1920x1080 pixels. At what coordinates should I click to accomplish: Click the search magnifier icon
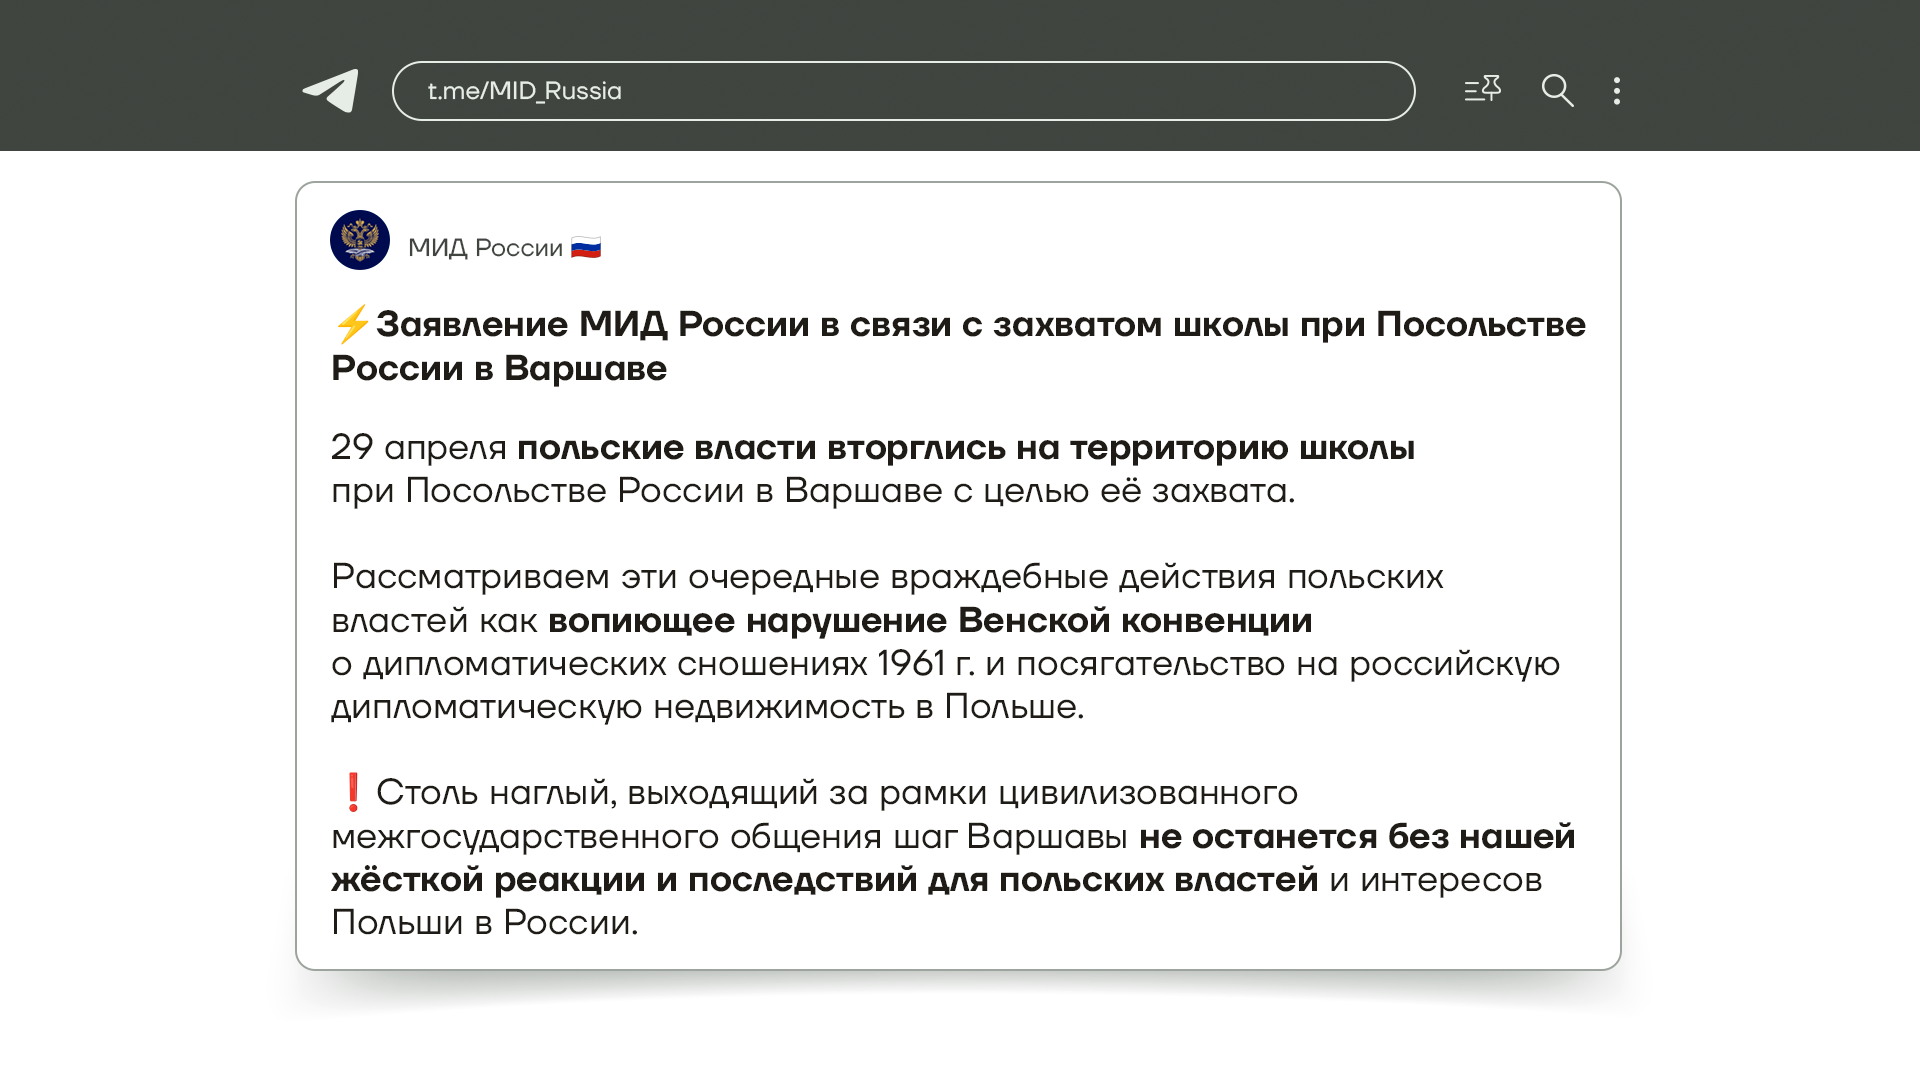[x=1557, y=91]
